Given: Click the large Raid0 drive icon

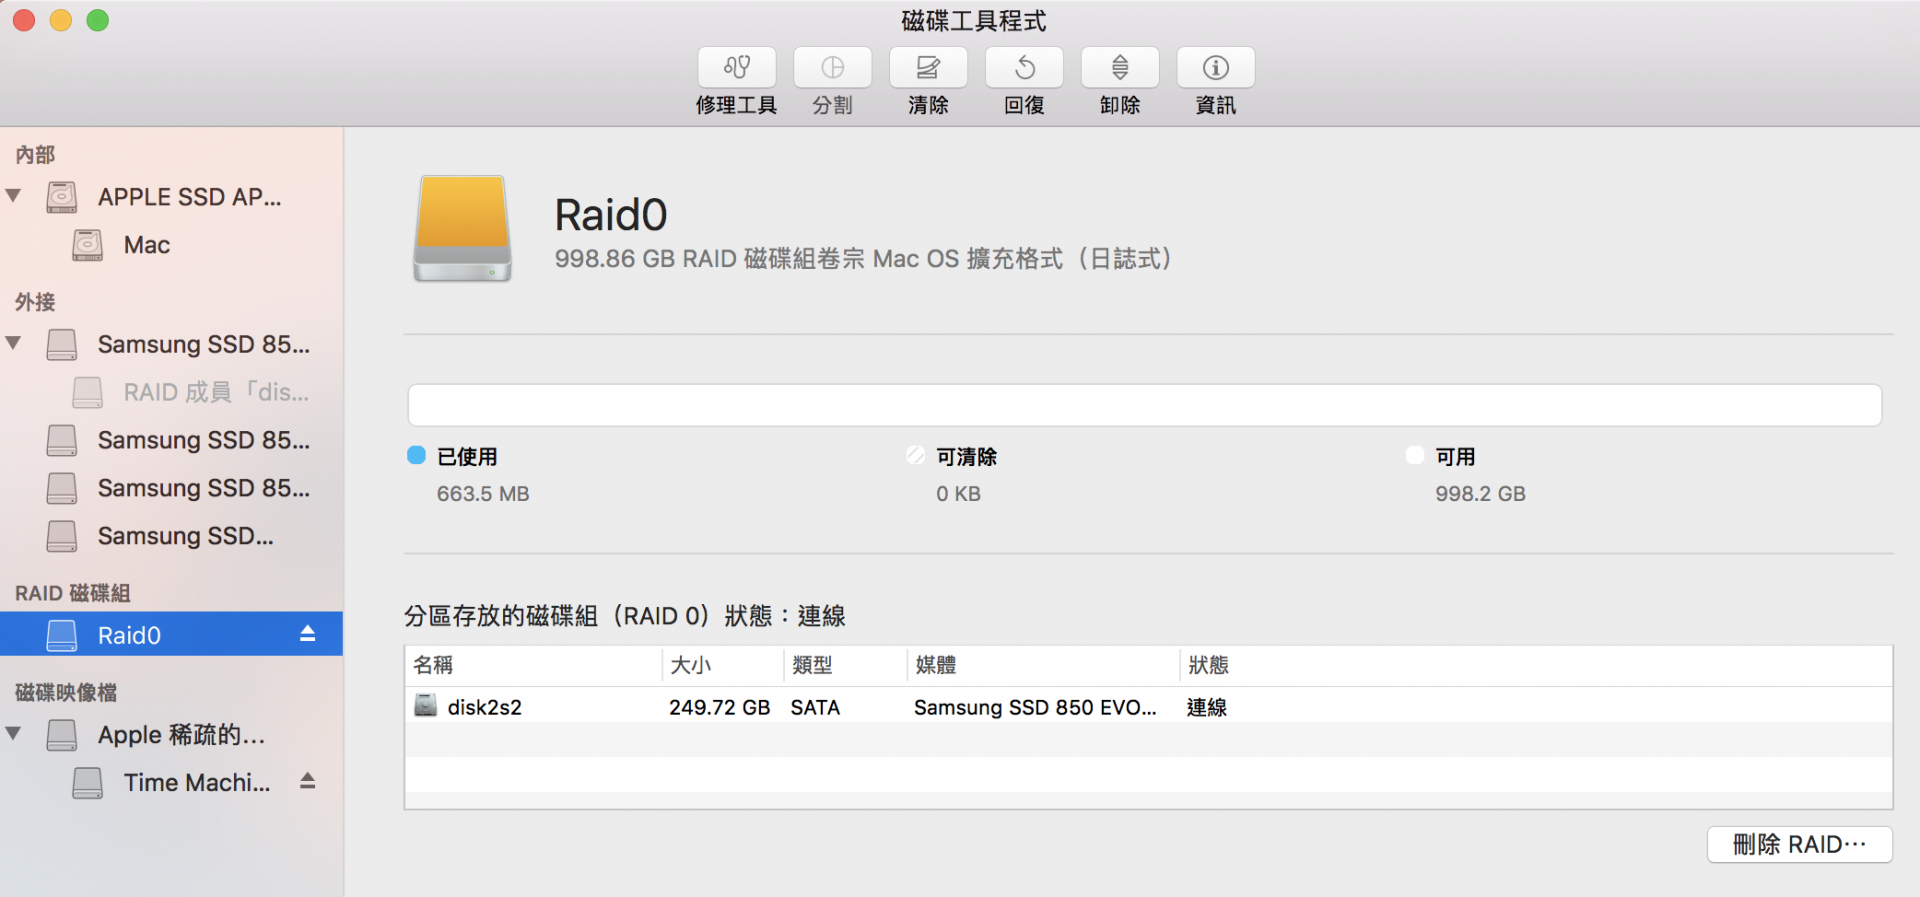Looking at the screenshot, I should point(463,229).
